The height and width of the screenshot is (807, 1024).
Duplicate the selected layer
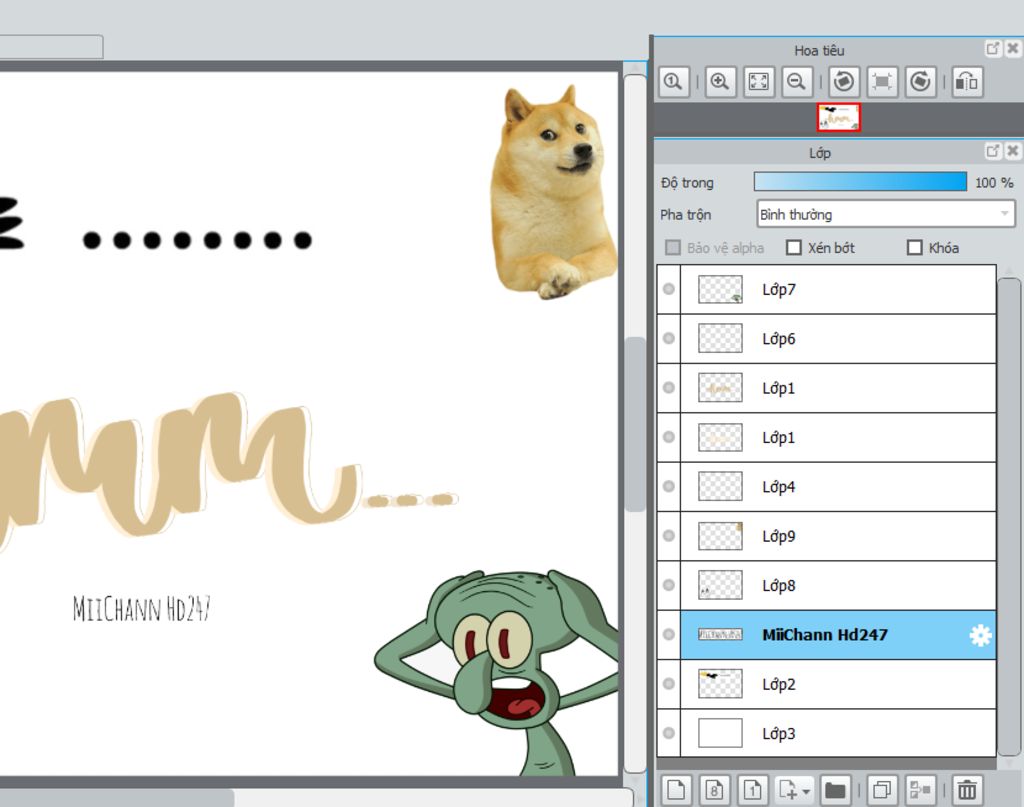point(882,790)
